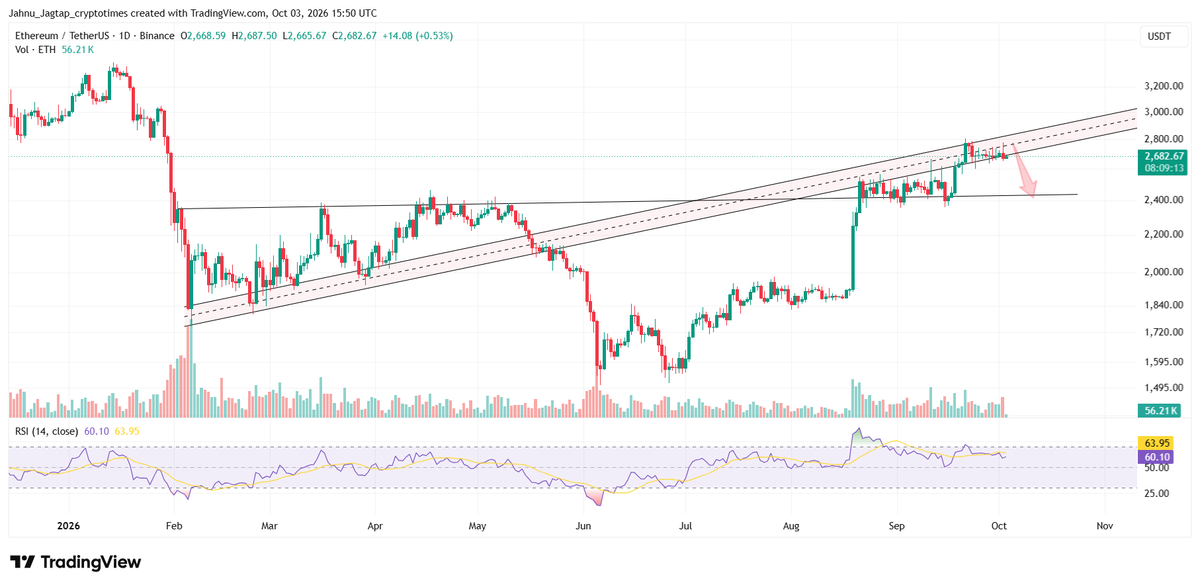
Task: Click the 25.00 RSI axis label
Action: click(x=1157, y=494)
